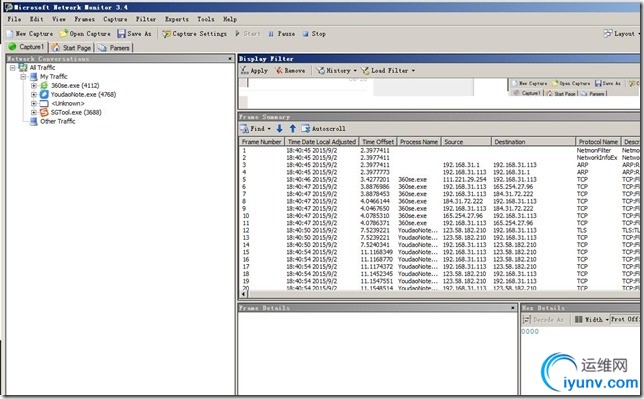Expand the 360se.exe (4112) node
This screenshot has height=399, width=644.
(34, 85)
